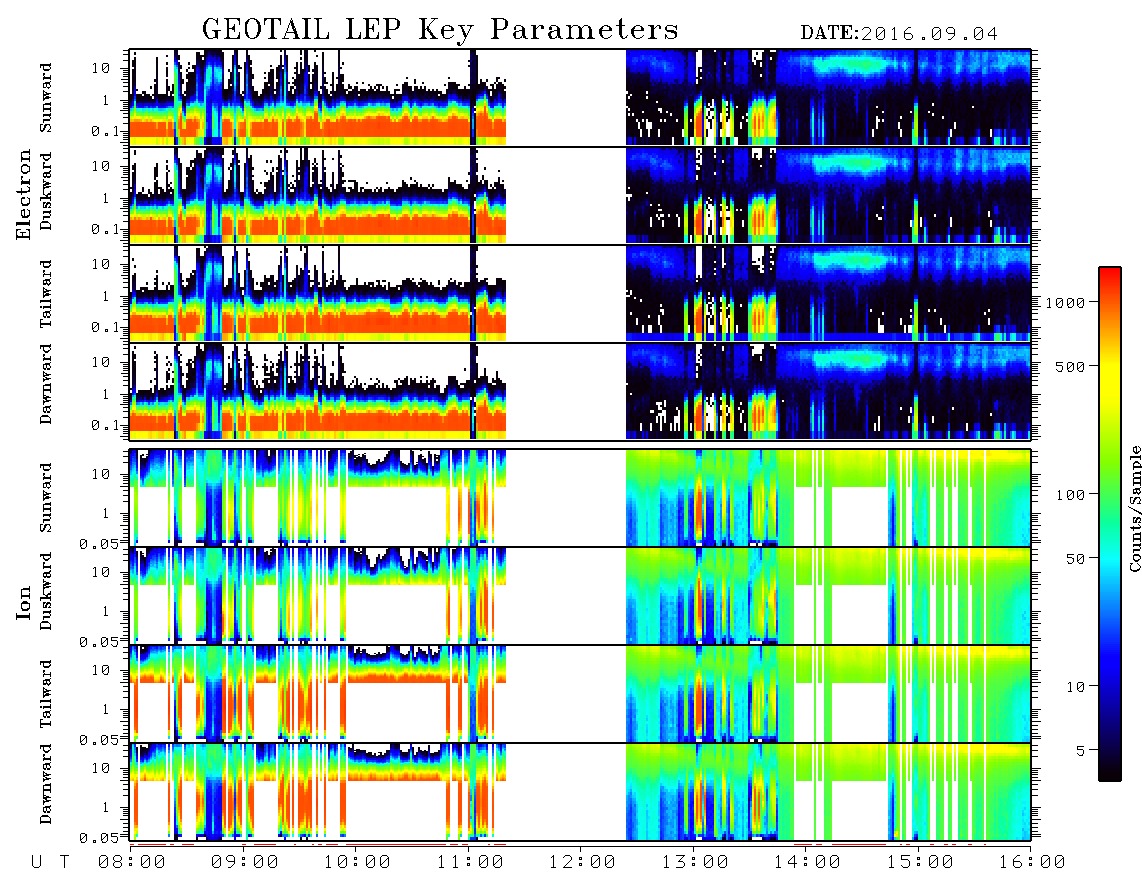Click the Electron group axis label
The height and width of the screenshot is (880, 1142).
tap(23, 195)
